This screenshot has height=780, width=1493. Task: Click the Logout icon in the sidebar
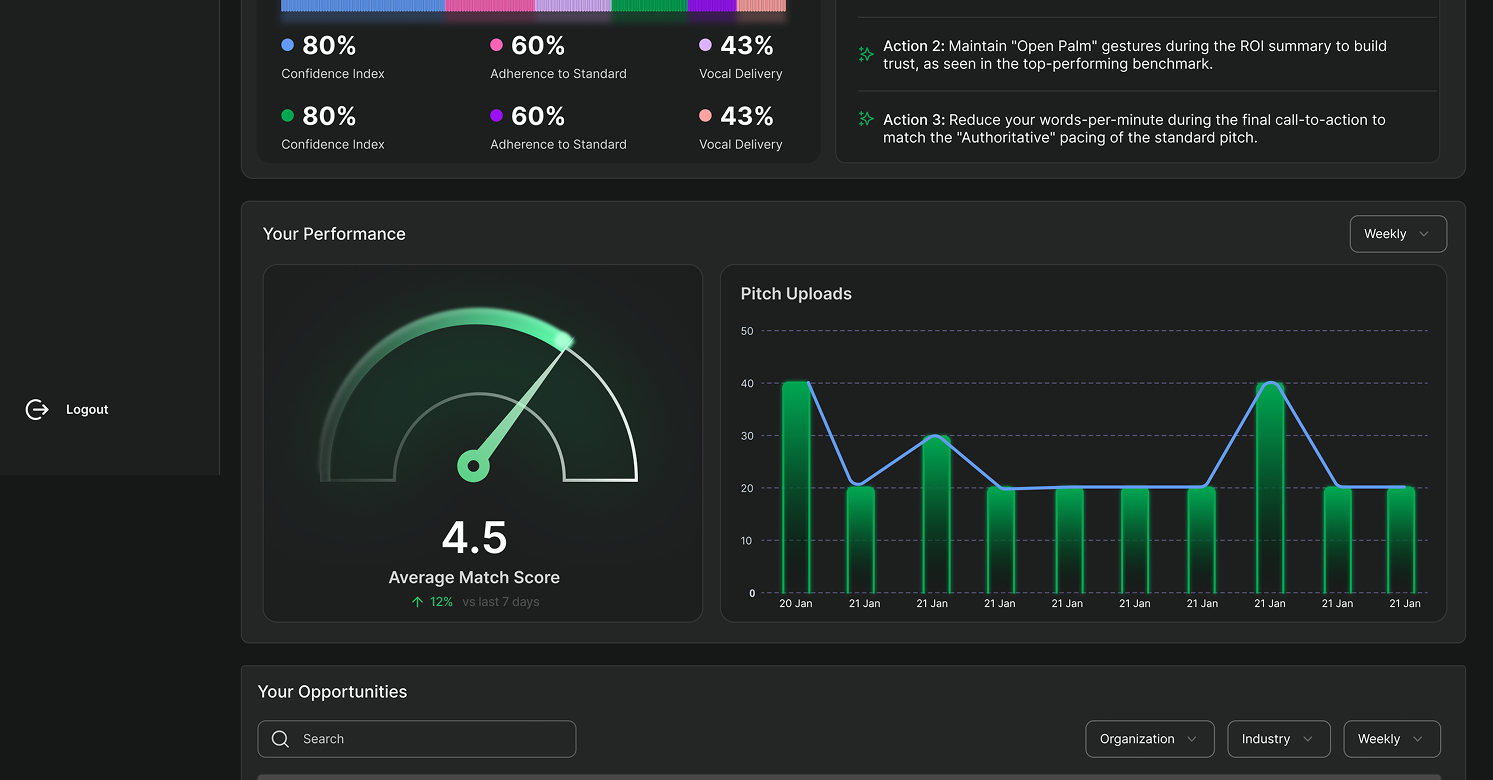click(x=37, y=409)
